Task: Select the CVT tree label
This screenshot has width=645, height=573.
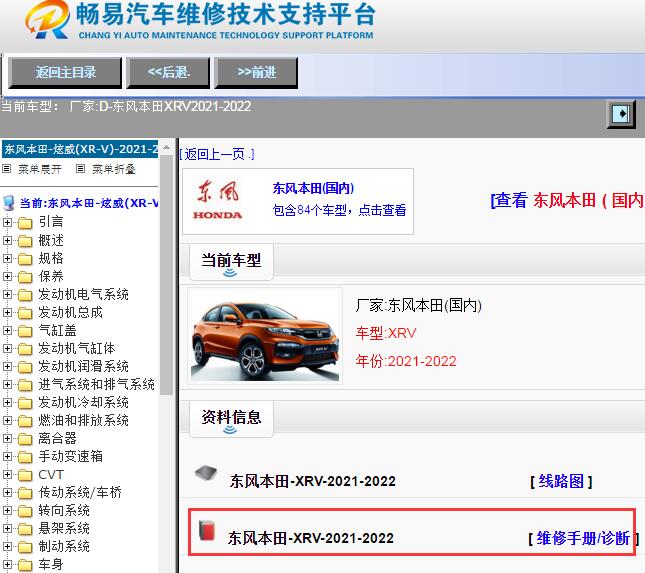Action: pos(51,475)
